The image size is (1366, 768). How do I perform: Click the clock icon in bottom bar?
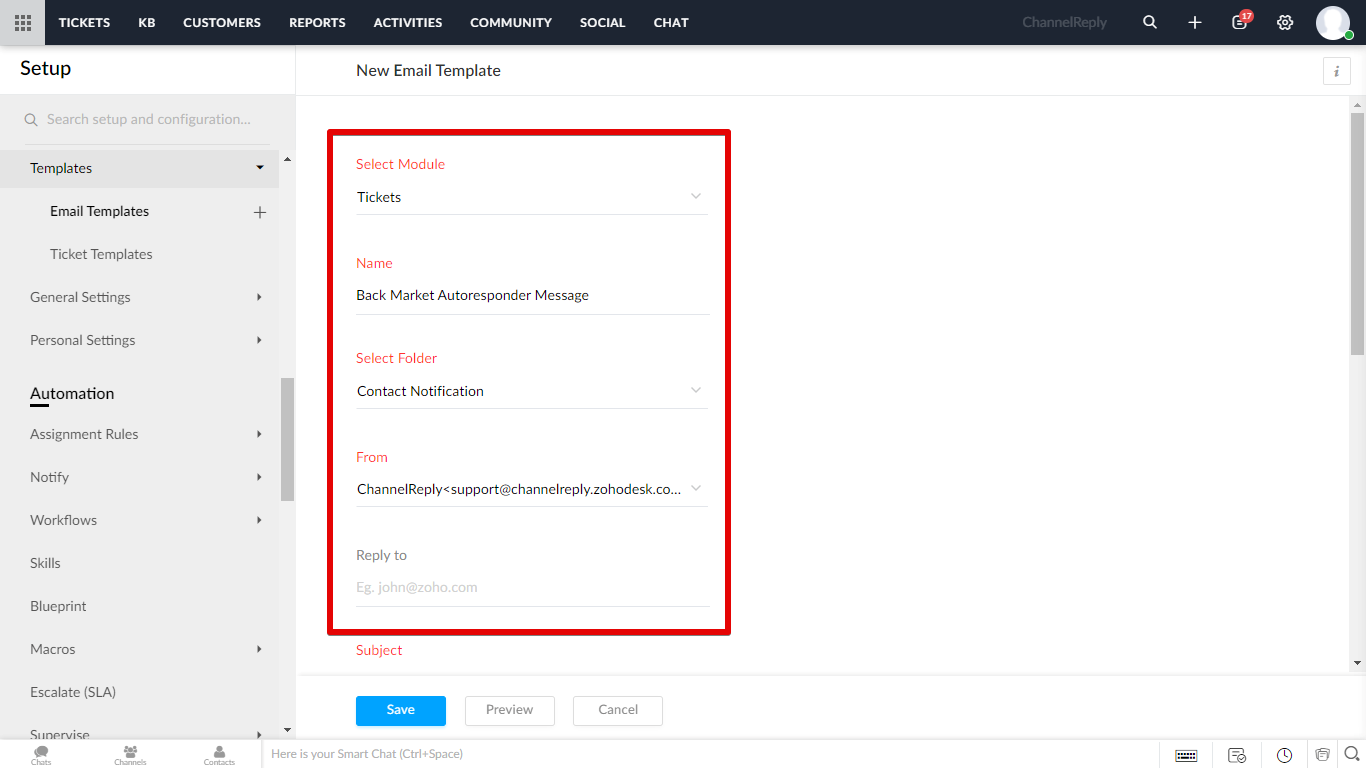point(1285,755)
